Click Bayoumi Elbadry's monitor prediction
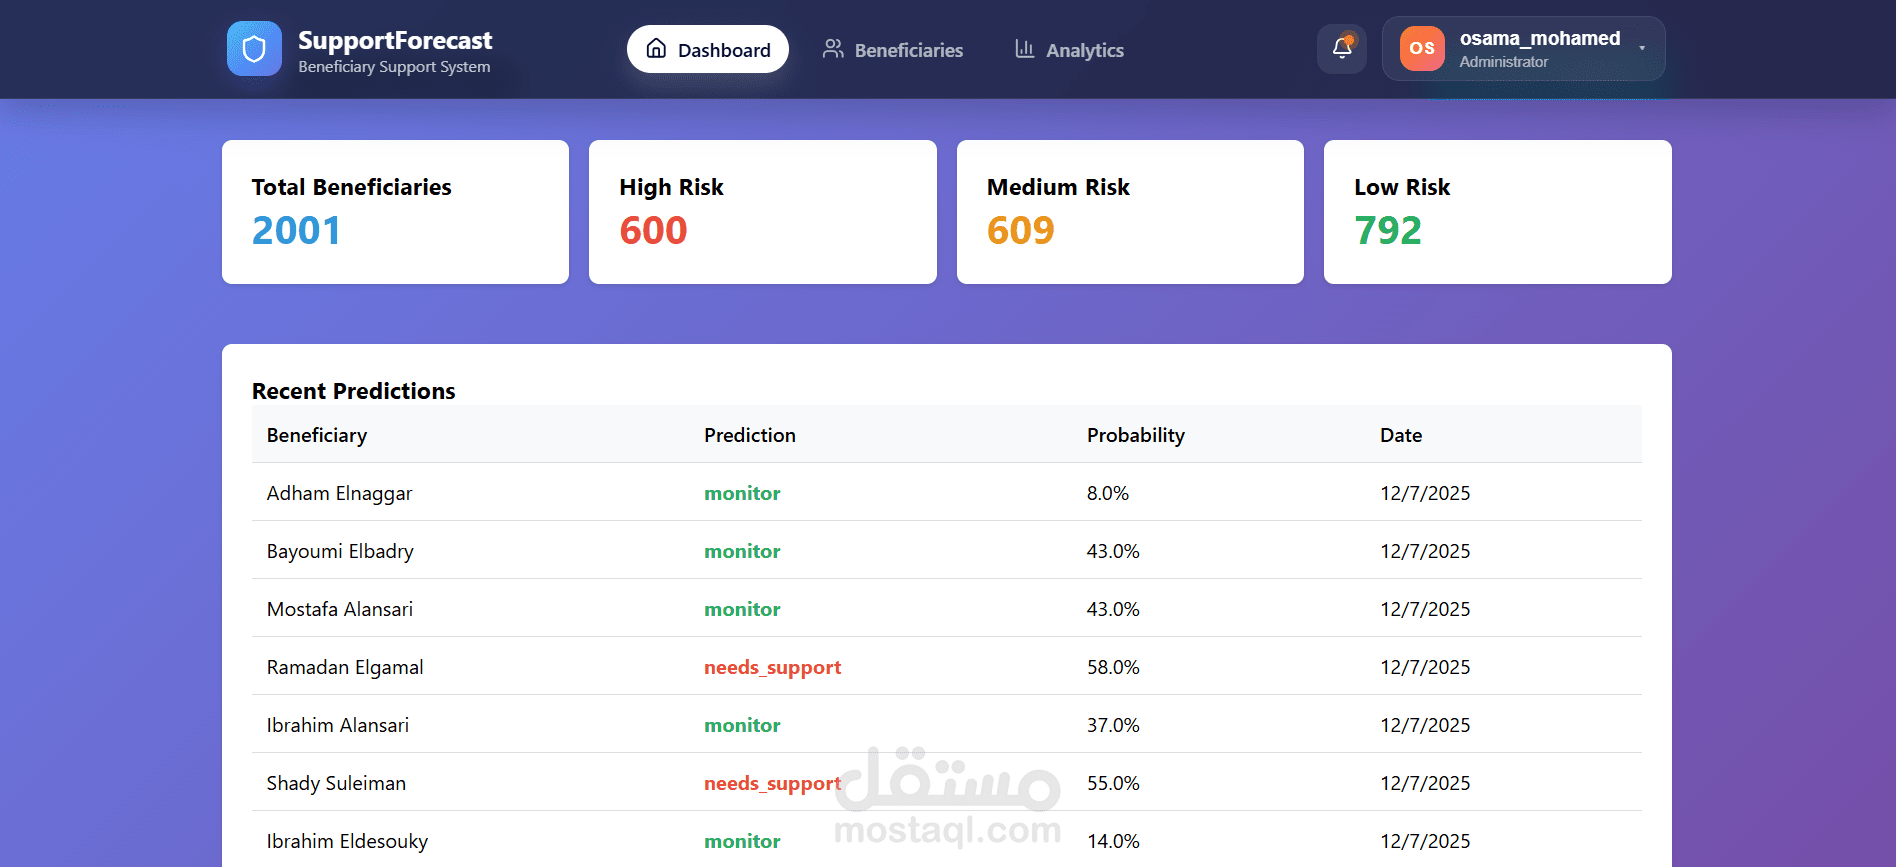The width and height of the screenshot is (1897, 867). [x=742, y=551]
